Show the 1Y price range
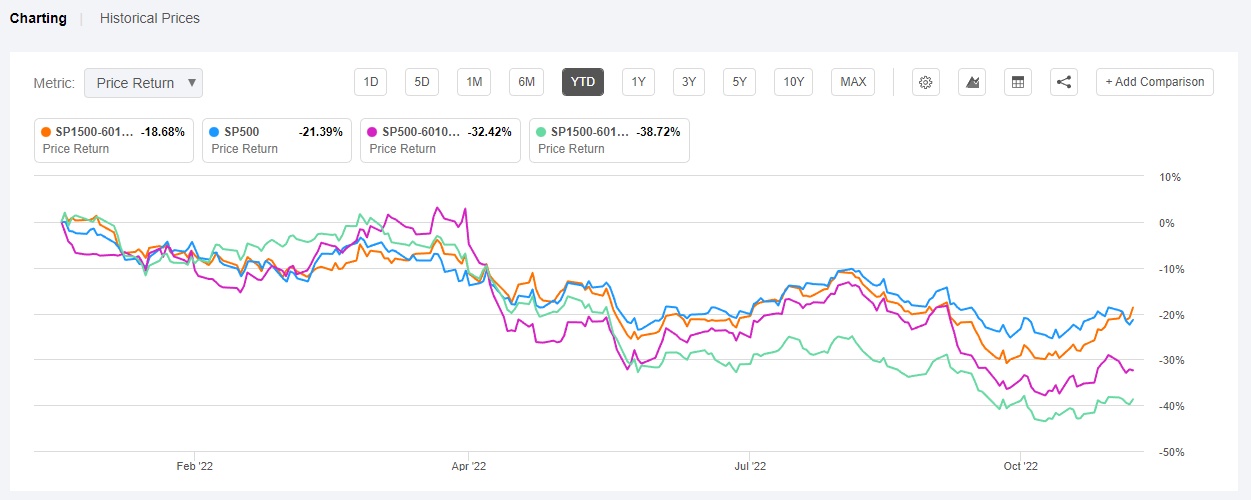 [638, 82]
